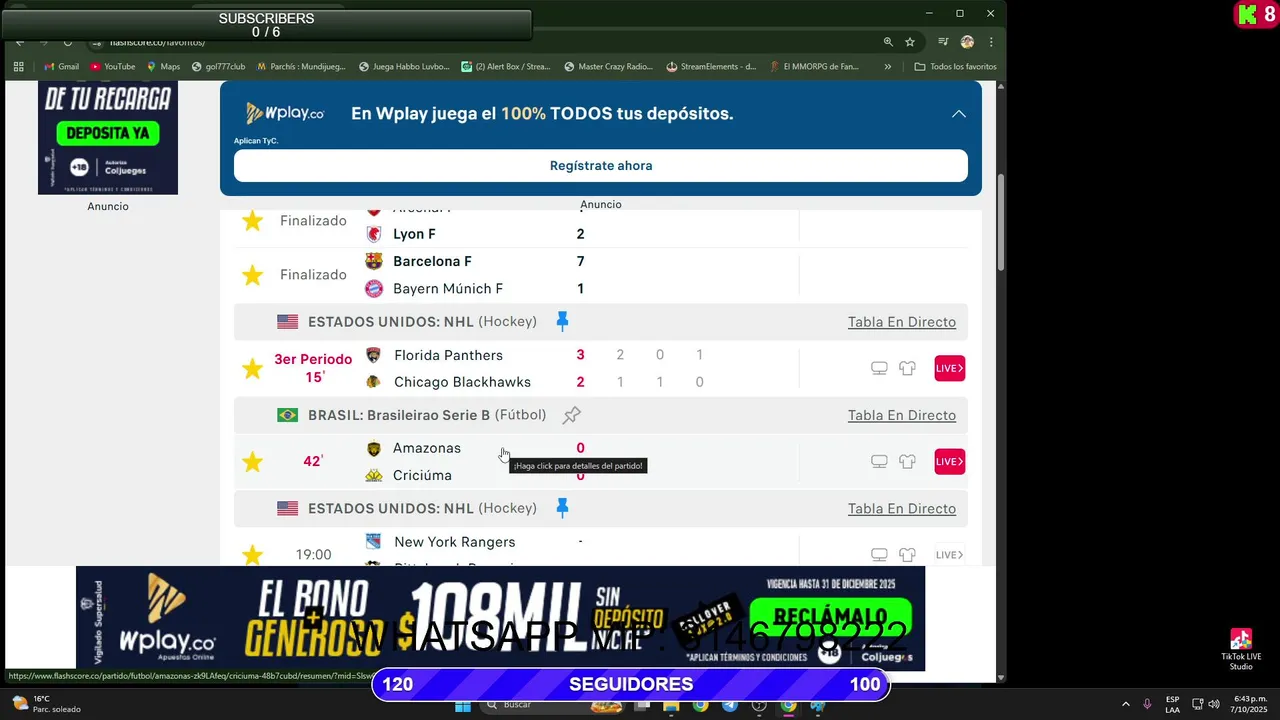This screenshot has height=720, width=1280.
Task: Open Tabla En Directo for first NHL section
Action: [902, 322]
